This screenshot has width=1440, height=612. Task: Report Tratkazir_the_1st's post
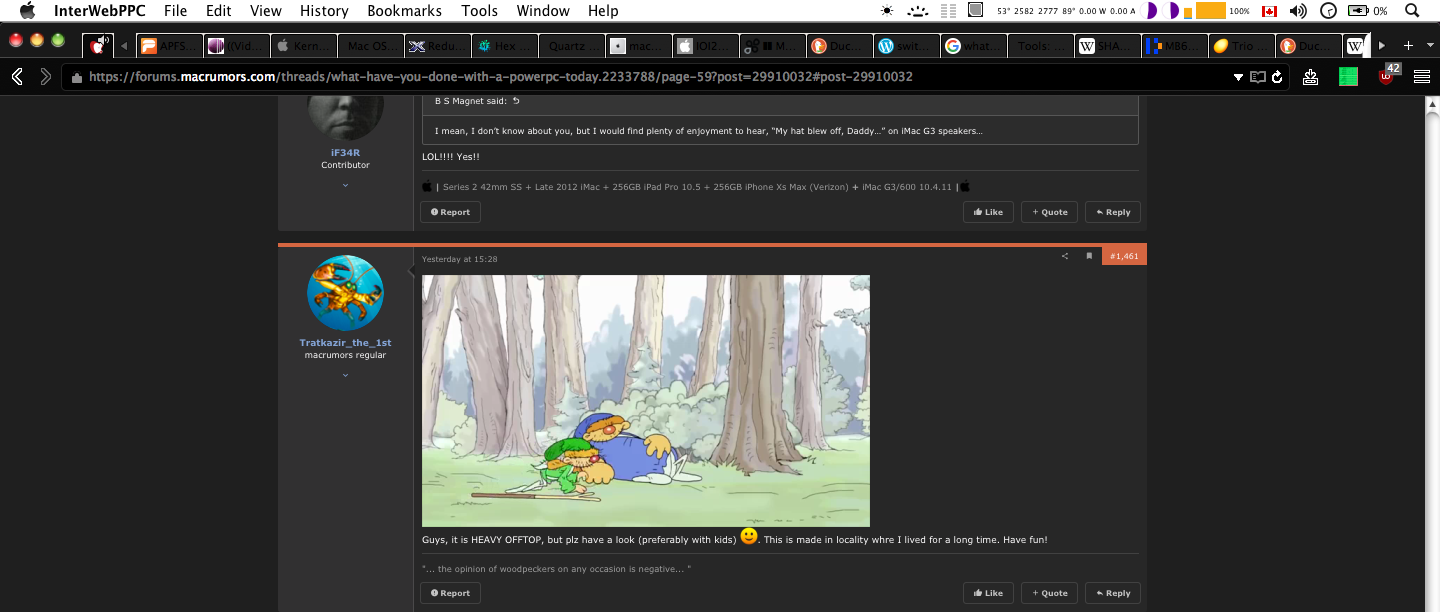451,593
